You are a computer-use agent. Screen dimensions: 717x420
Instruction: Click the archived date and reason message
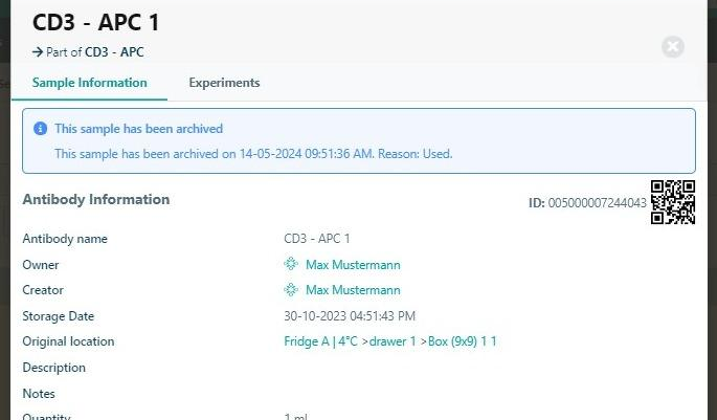[x=253, y=154]
